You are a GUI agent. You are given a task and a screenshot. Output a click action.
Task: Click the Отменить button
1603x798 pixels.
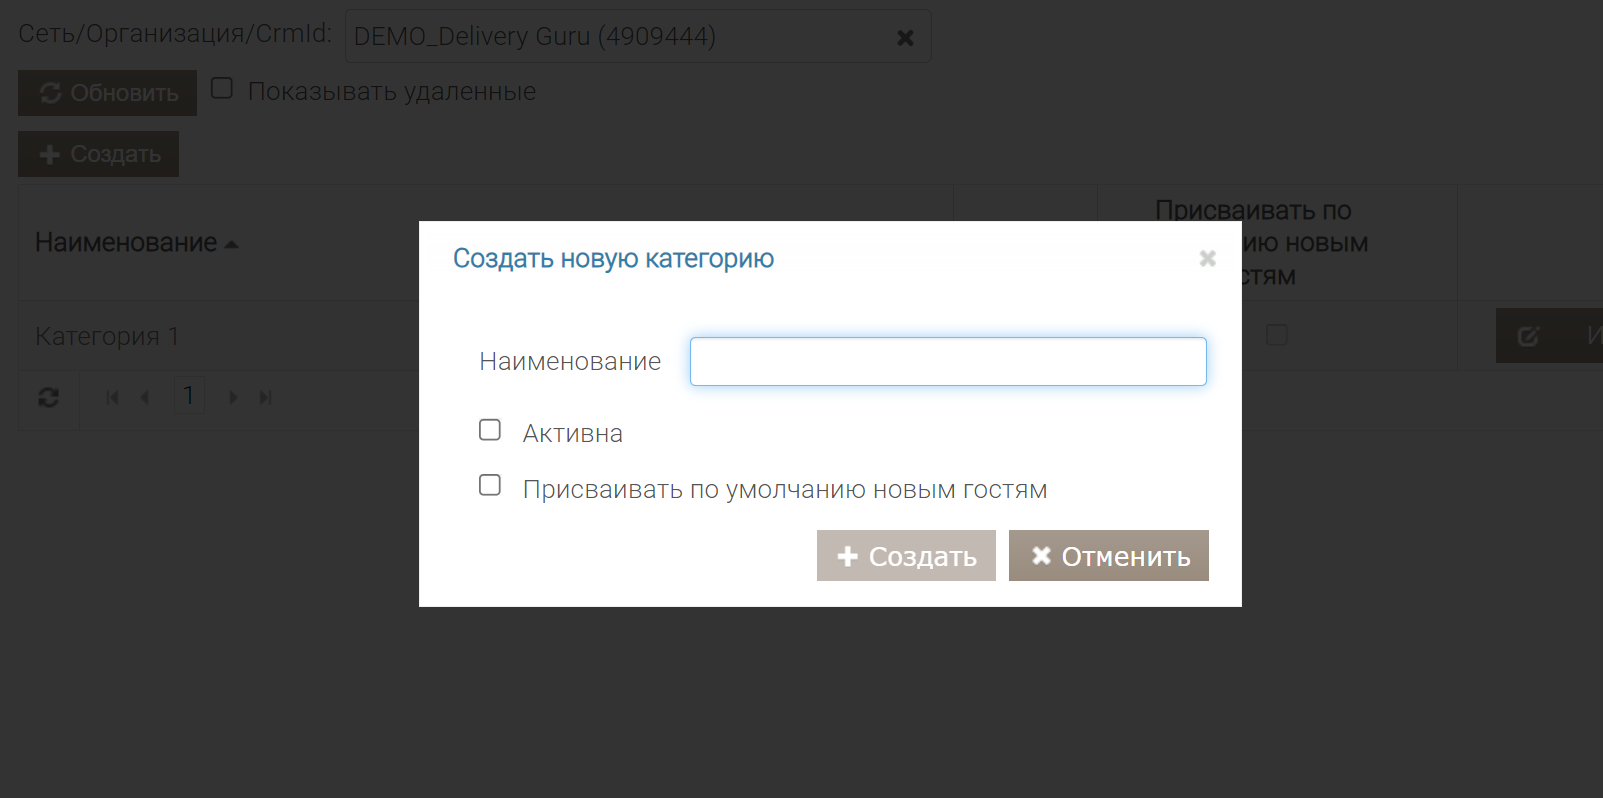(x=1109, y=556)
